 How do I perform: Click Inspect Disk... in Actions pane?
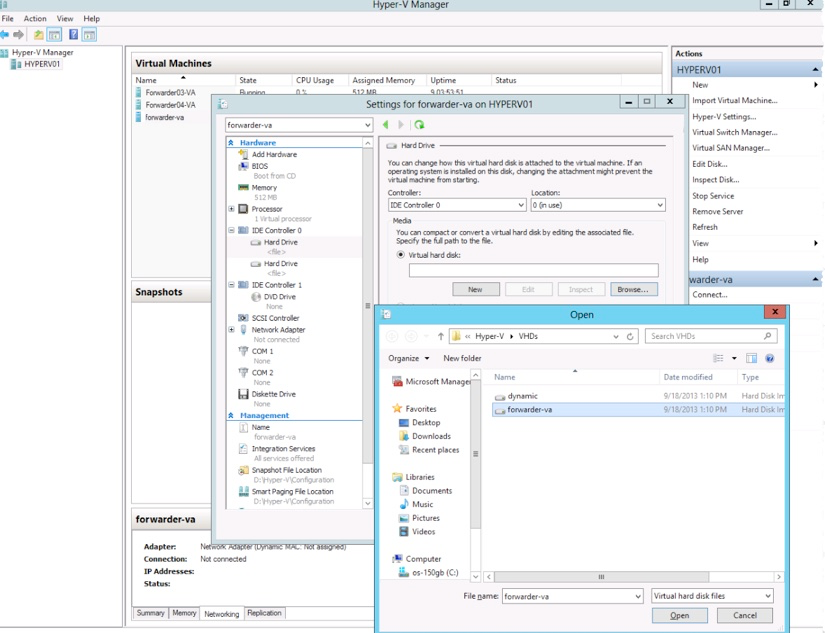pyautogui.click(x=716, y=180)
